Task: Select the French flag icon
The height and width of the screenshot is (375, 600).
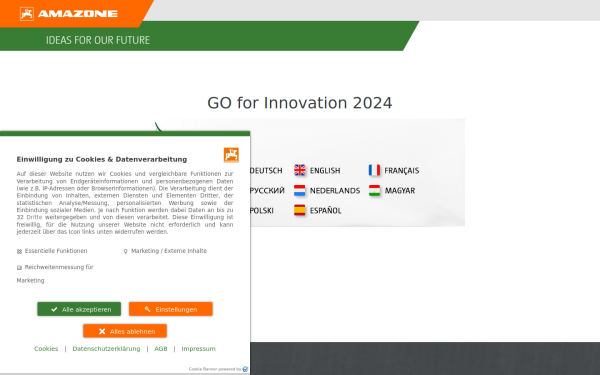Action: 374,170
